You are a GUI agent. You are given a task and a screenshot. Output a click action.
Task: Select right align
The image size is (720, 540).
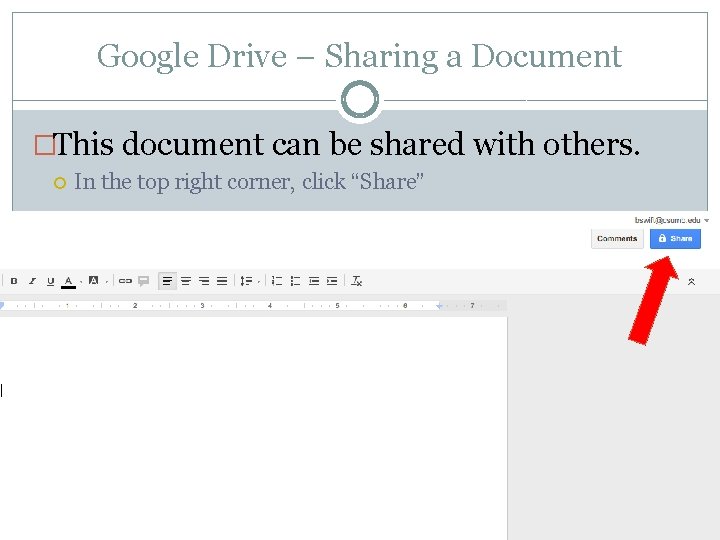(204, 281)
